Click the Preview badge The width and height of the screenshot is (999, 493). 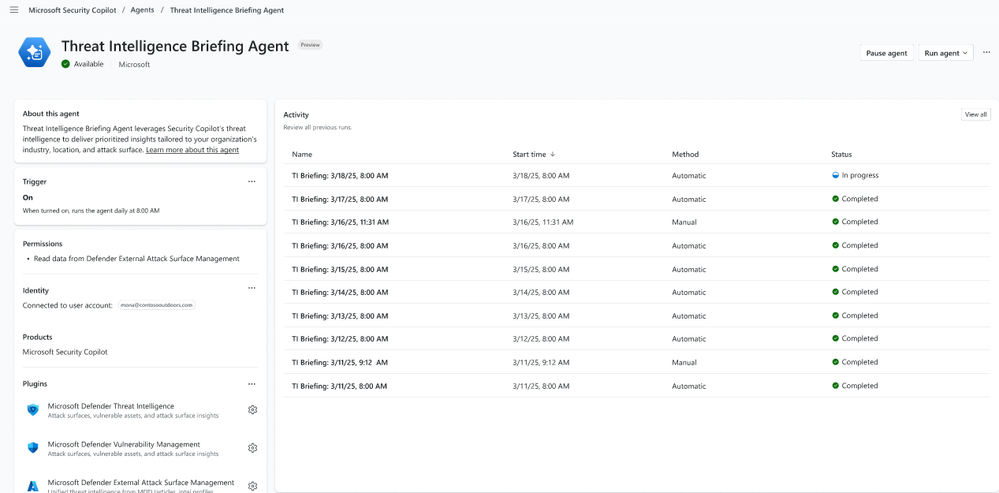310,45
